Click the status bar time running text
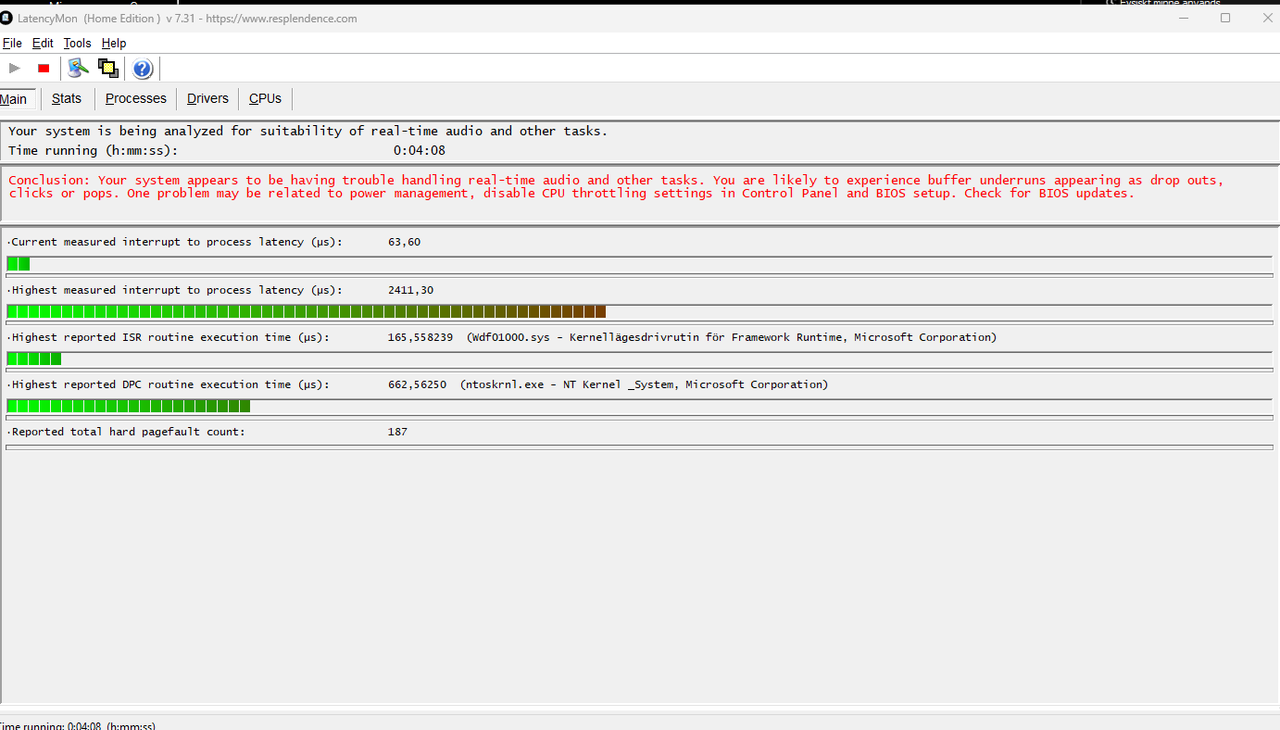 [x=77, y=725]
